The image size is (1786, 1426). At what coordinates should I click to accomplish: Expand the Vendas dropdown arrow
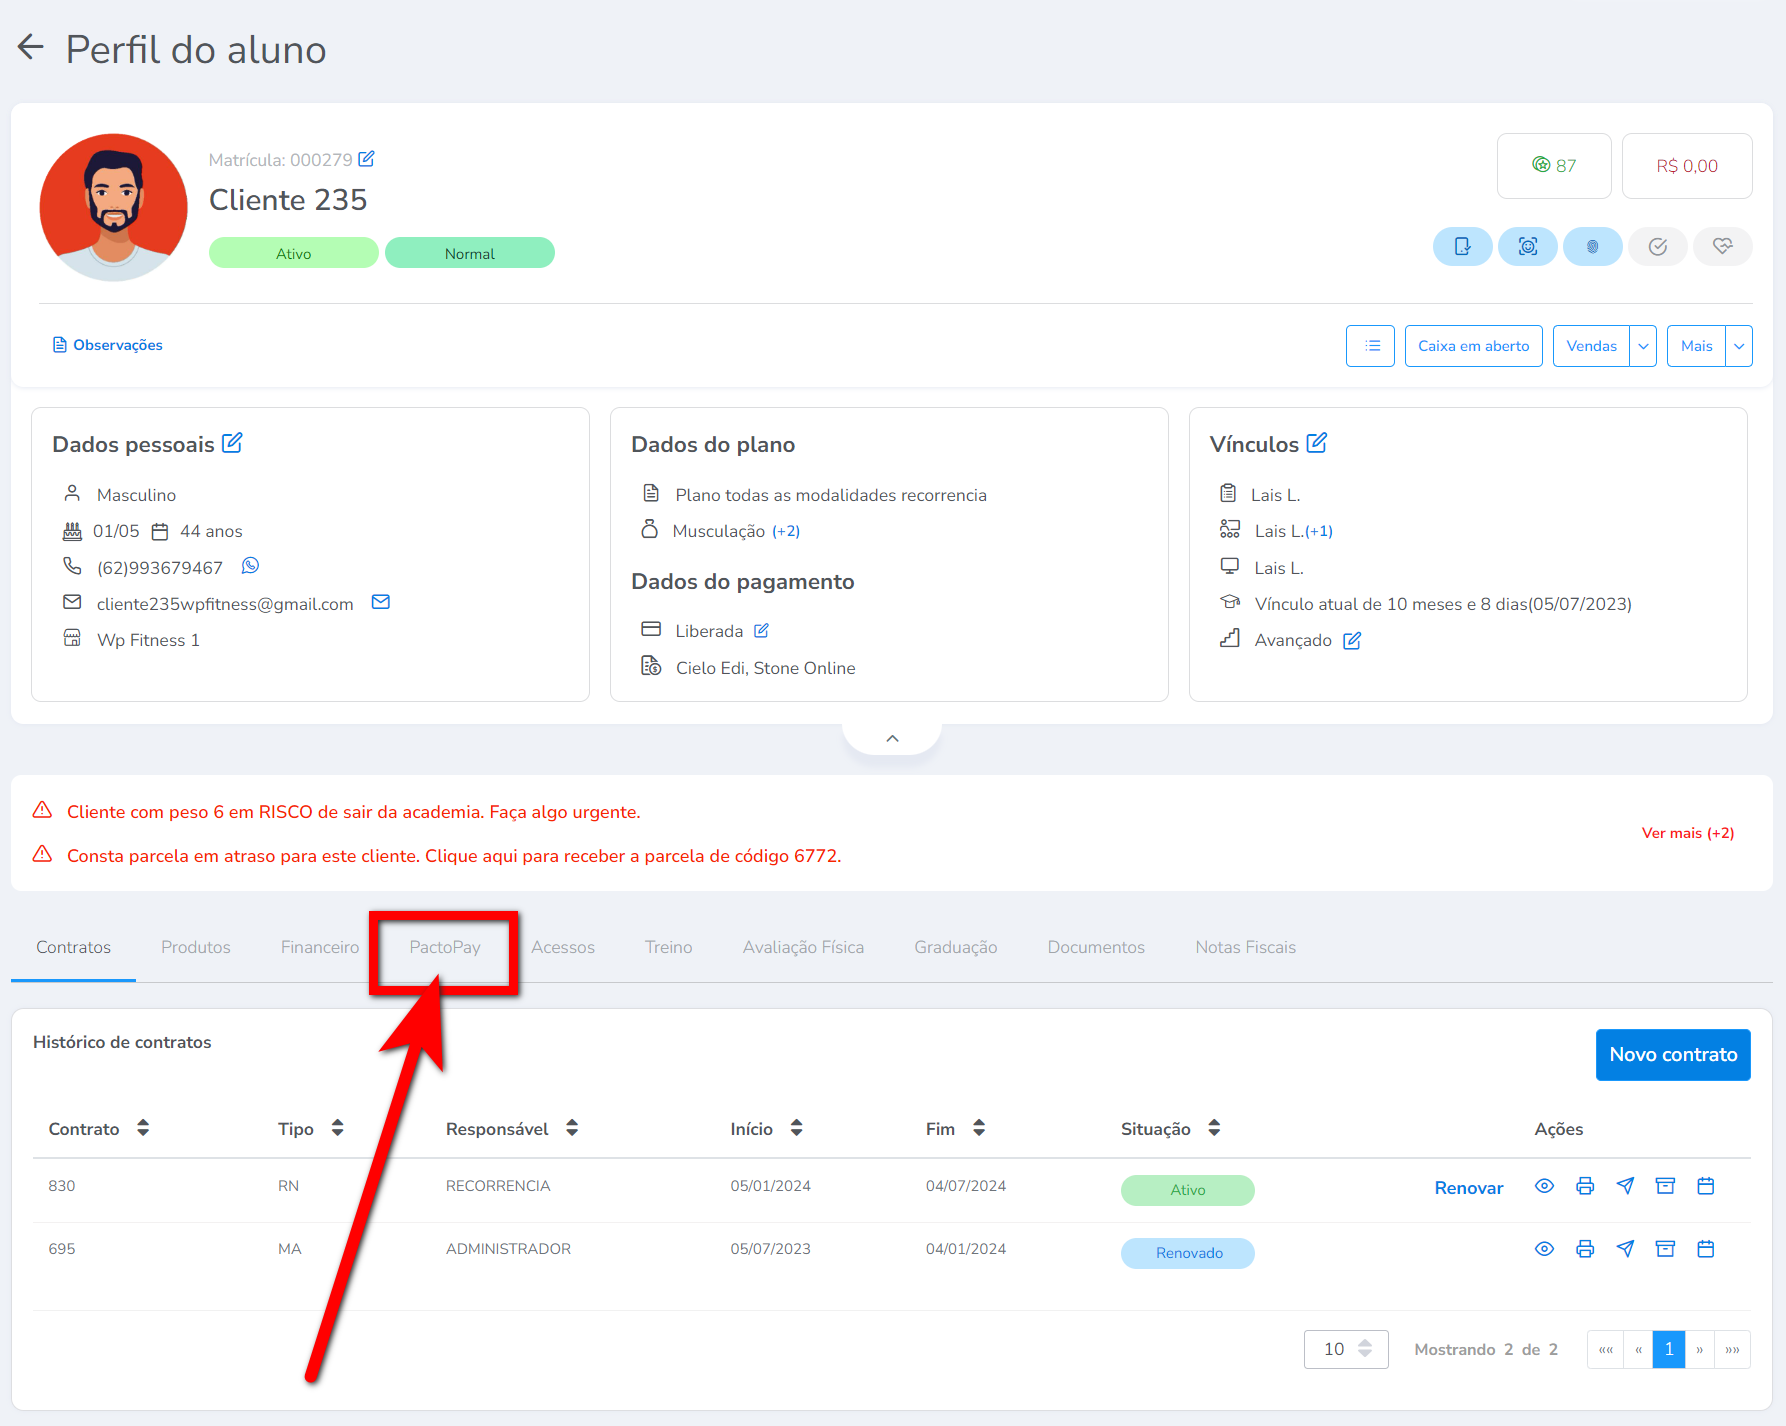(x=1643, y=346)
